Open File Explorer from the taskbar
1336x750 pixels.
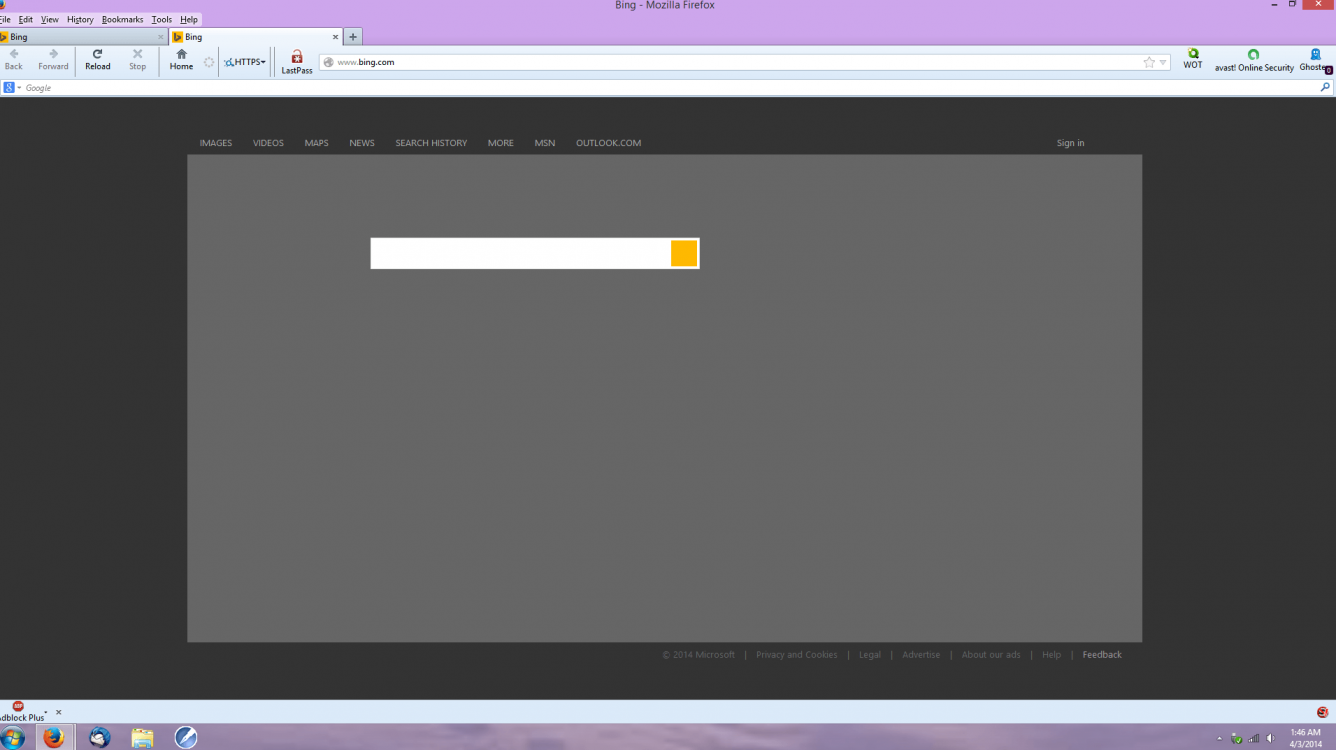click(x=142, y=738)
